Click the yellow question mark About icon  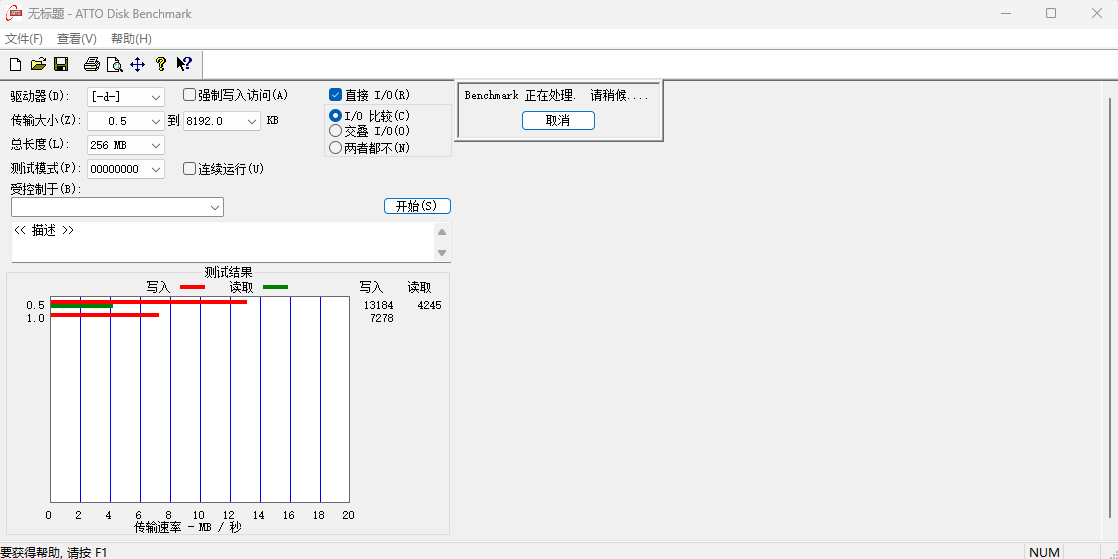(x=160, y=65)
